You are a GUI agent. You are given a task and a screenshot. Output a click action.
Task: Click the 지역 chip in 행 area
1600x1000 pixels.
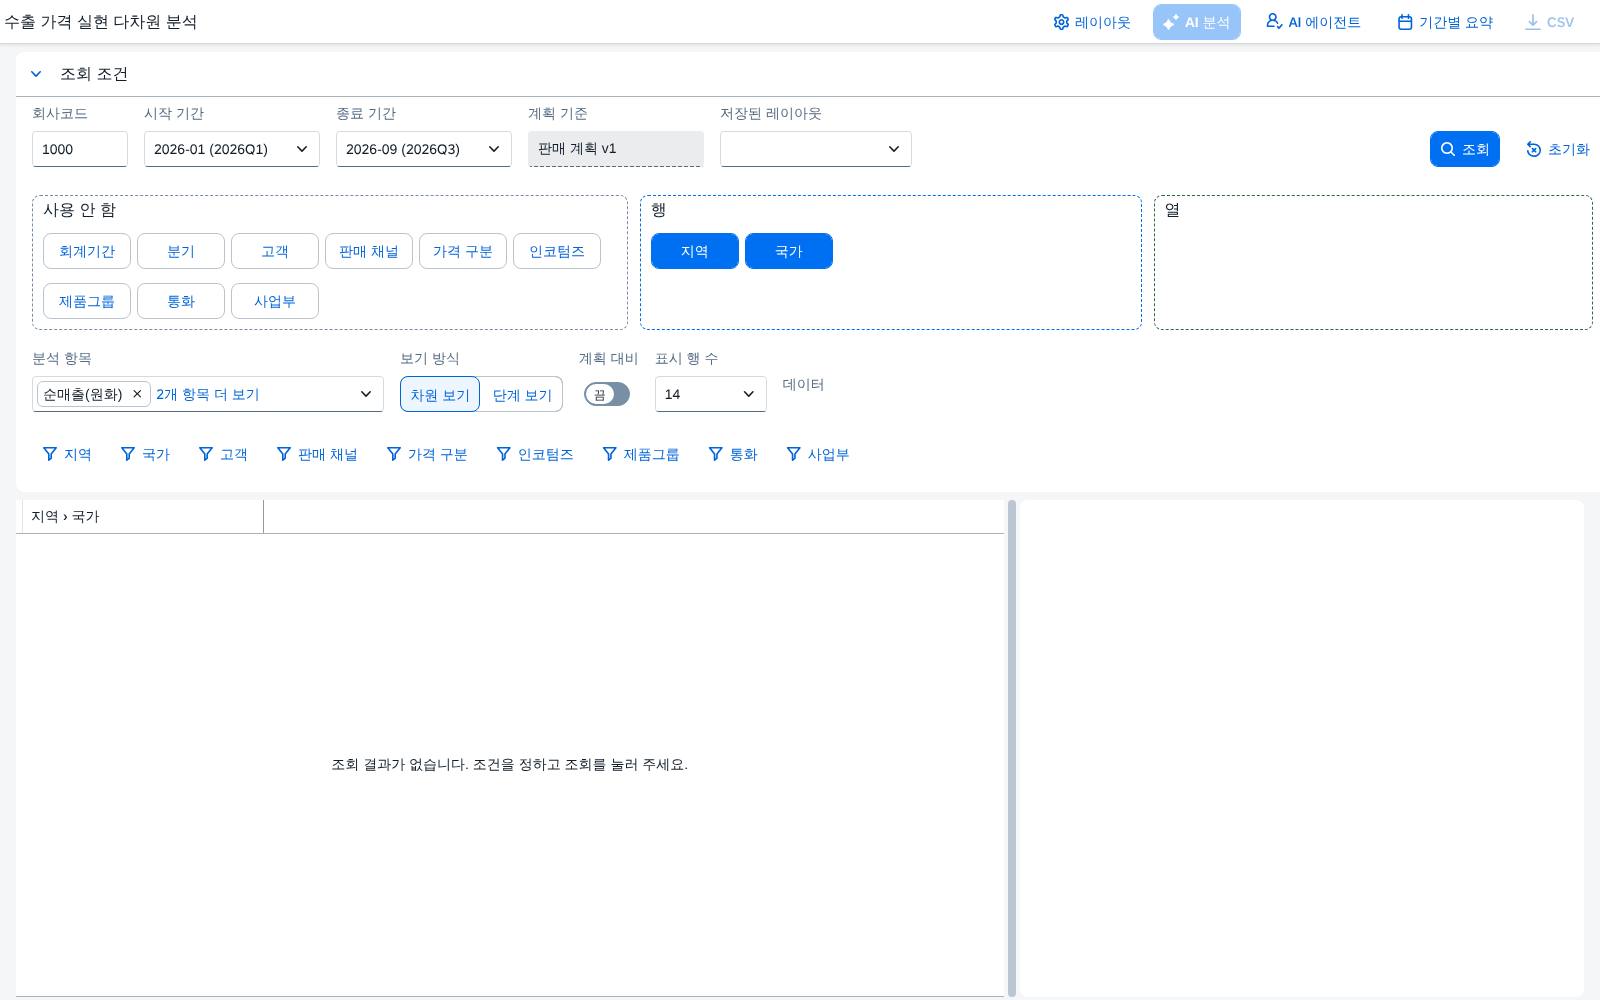(695, 251)
